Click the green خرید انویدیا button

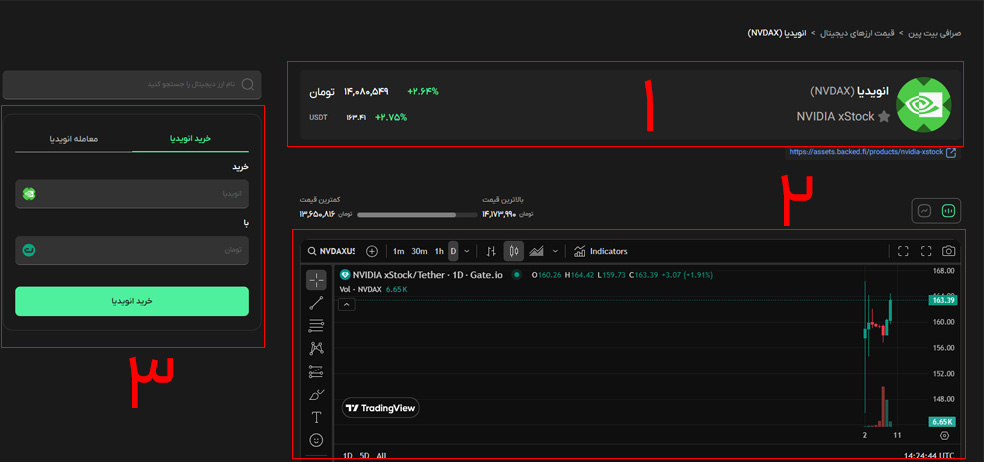(x=132, y=301)
